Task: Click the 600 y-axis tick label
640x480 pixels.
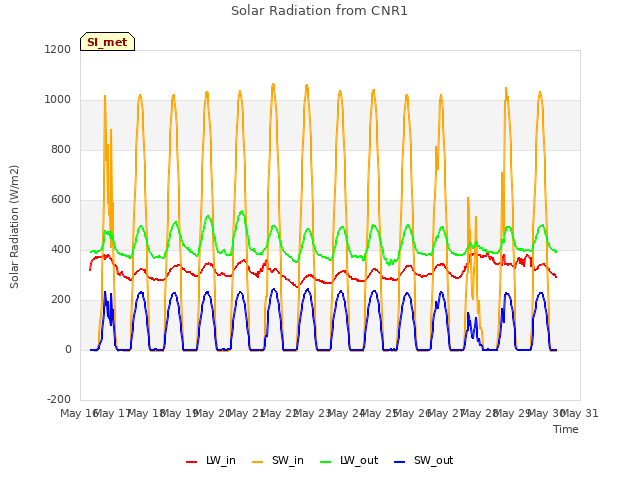Action: [x=61, y=200]
